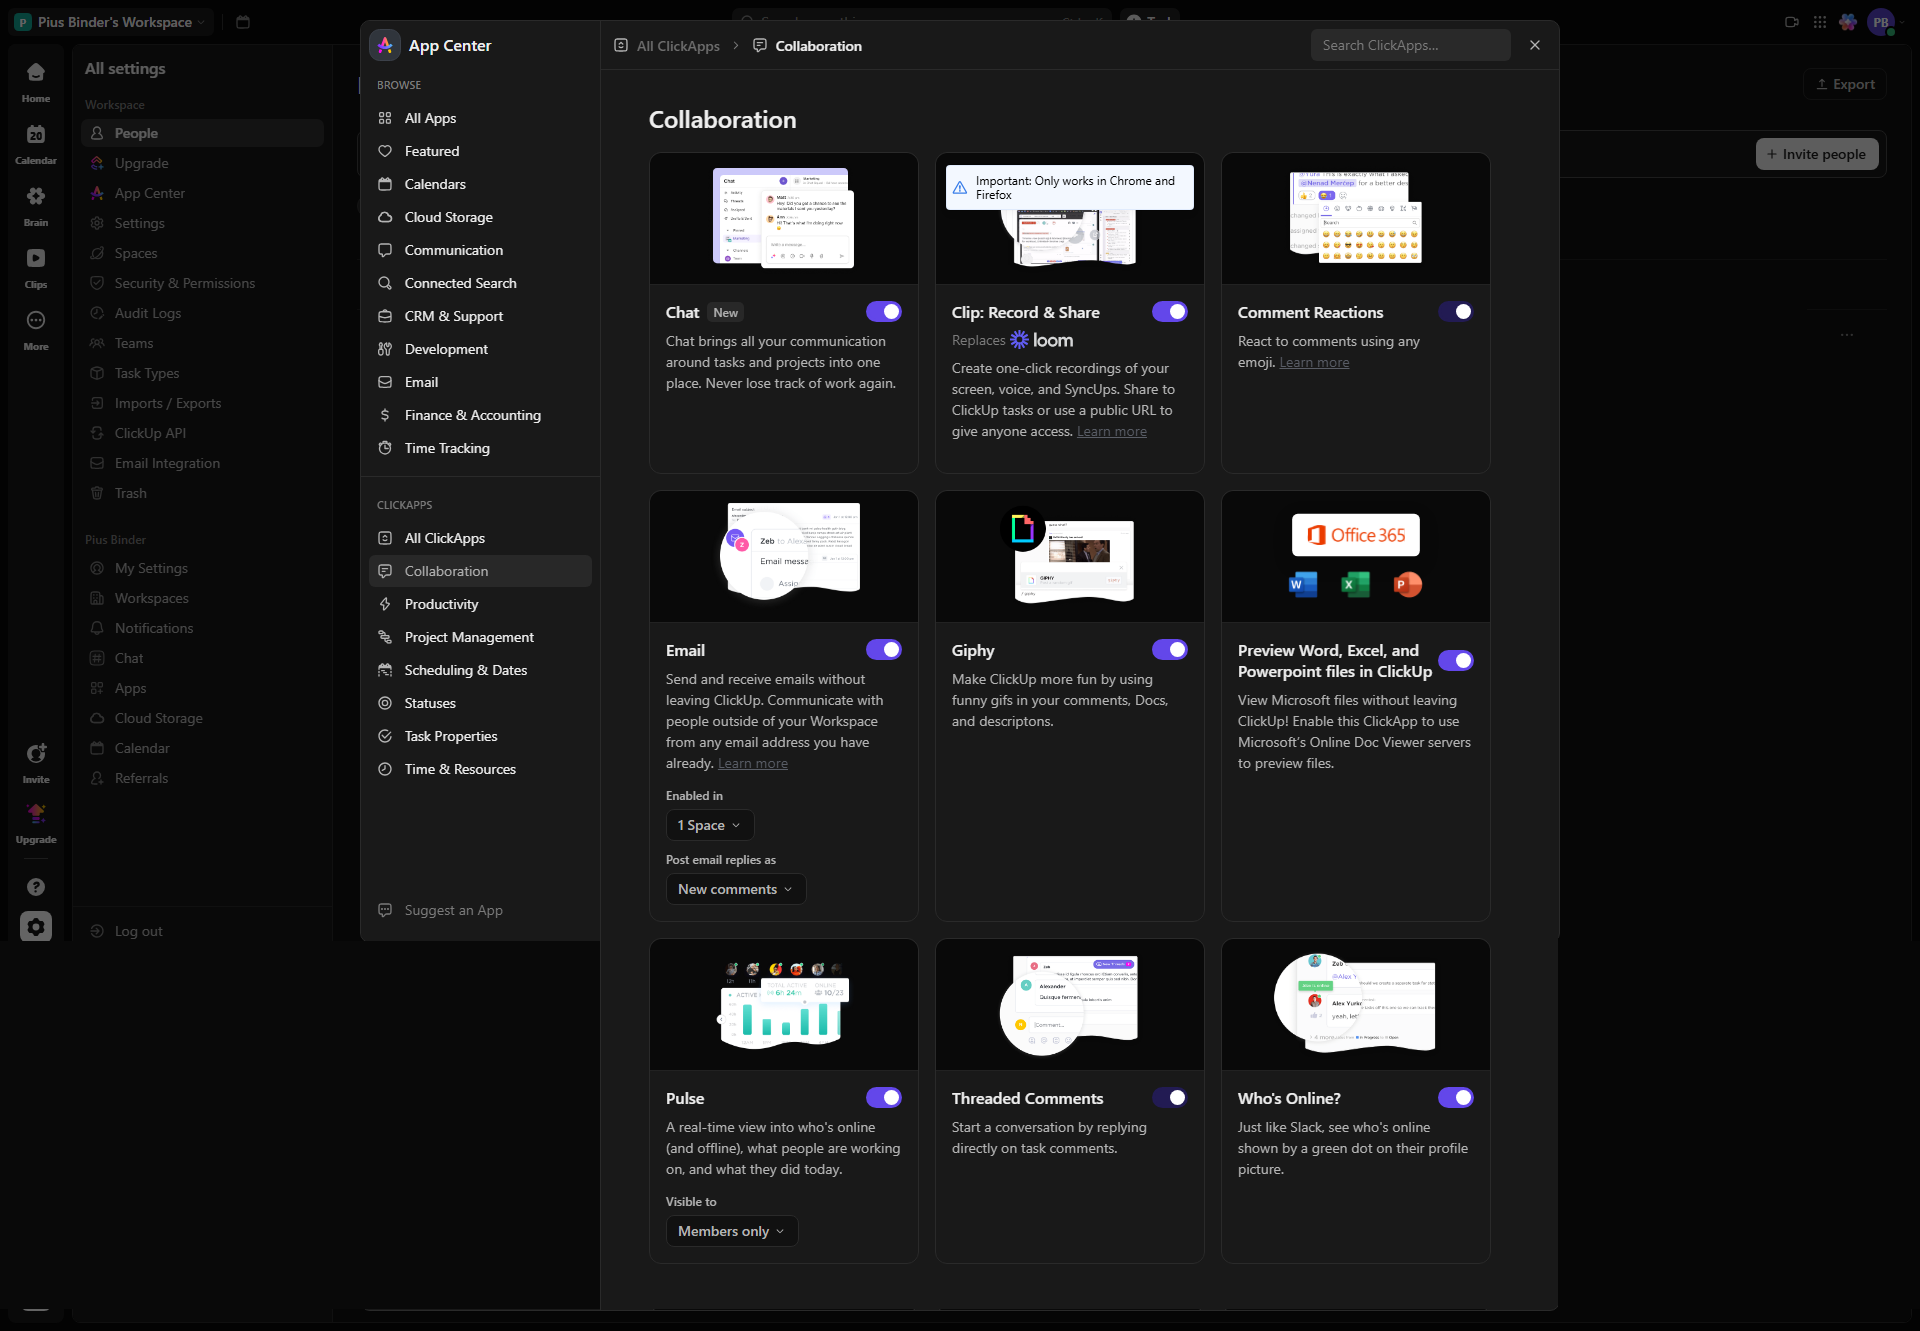
Task: Select Development category
Action: tap(480, 349)
